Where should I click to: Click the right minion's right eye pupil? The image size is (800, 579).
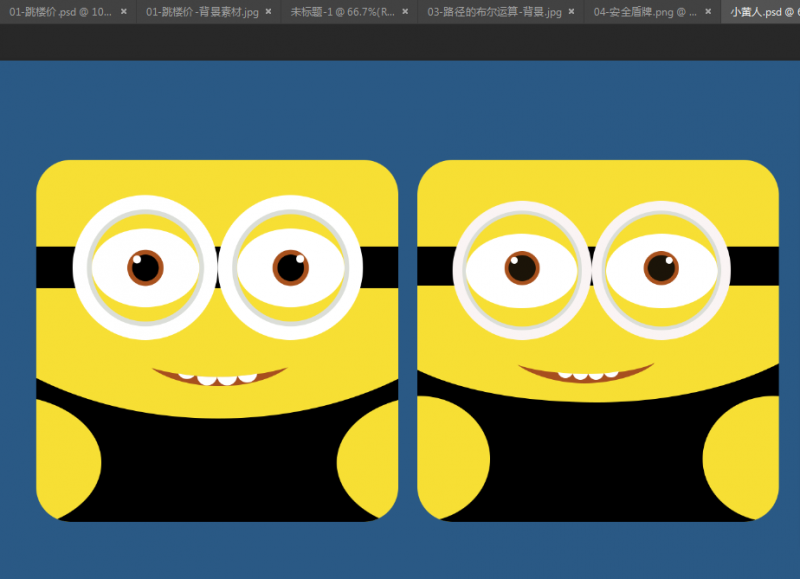tap(661, 267)
